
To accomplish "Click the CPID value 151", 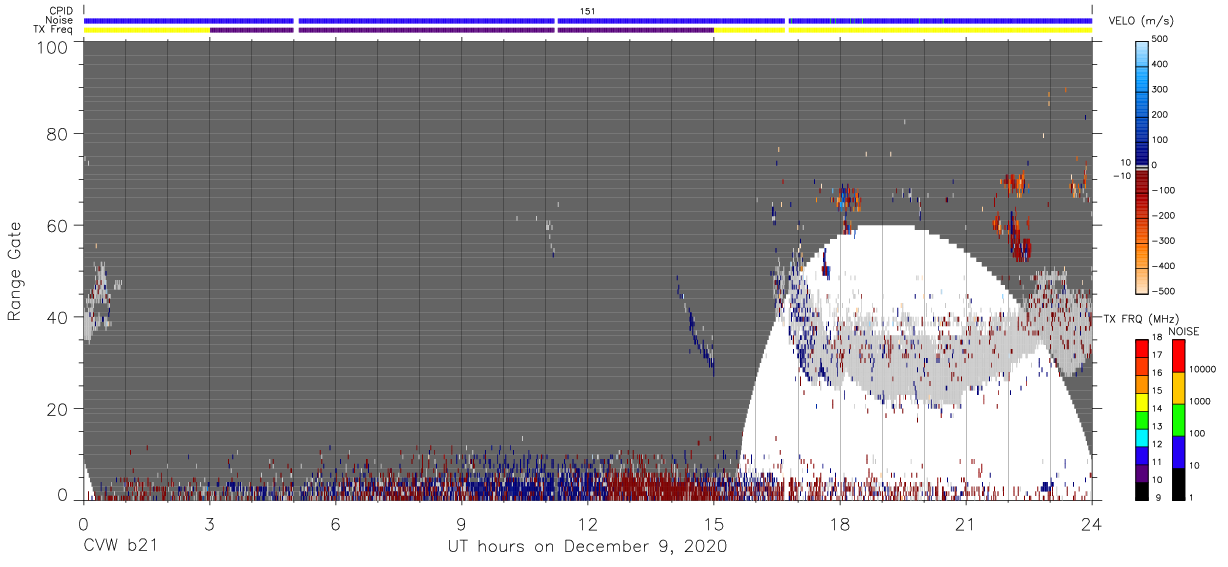I will pos(588,10).
